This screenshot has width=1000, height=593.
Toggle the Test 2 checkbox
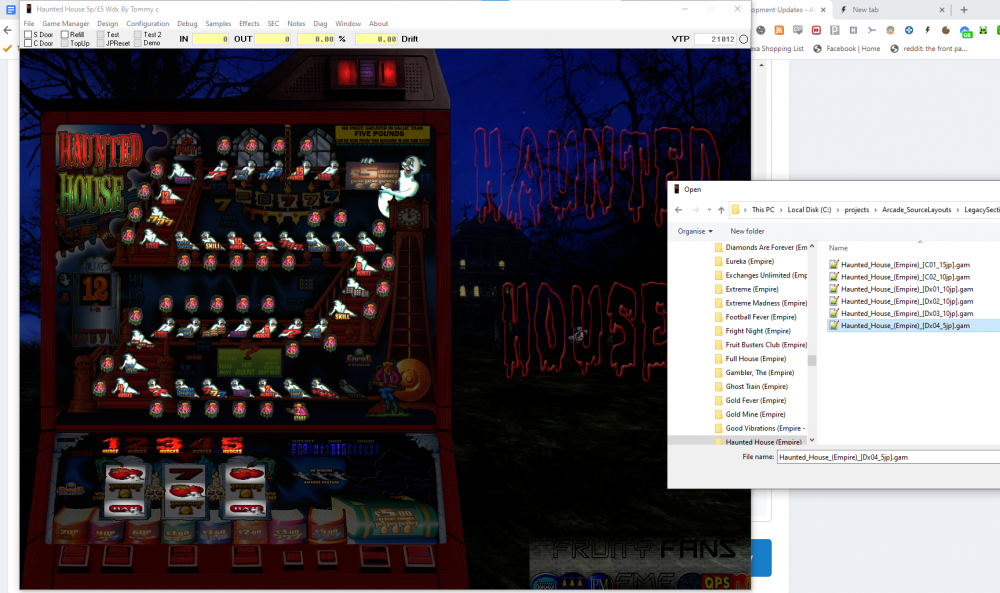138,34
